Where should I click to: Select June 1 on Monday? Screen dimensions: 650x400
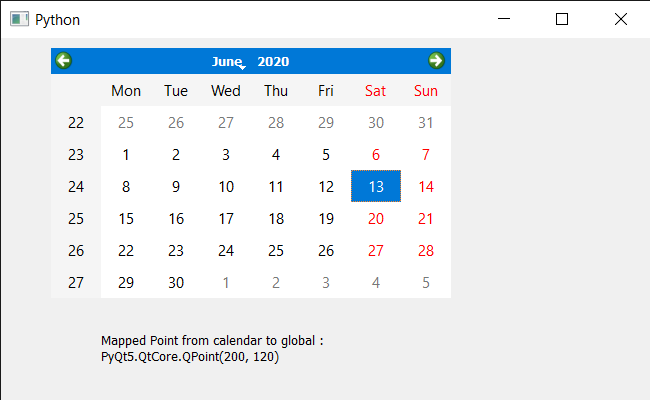pos(126,154)
